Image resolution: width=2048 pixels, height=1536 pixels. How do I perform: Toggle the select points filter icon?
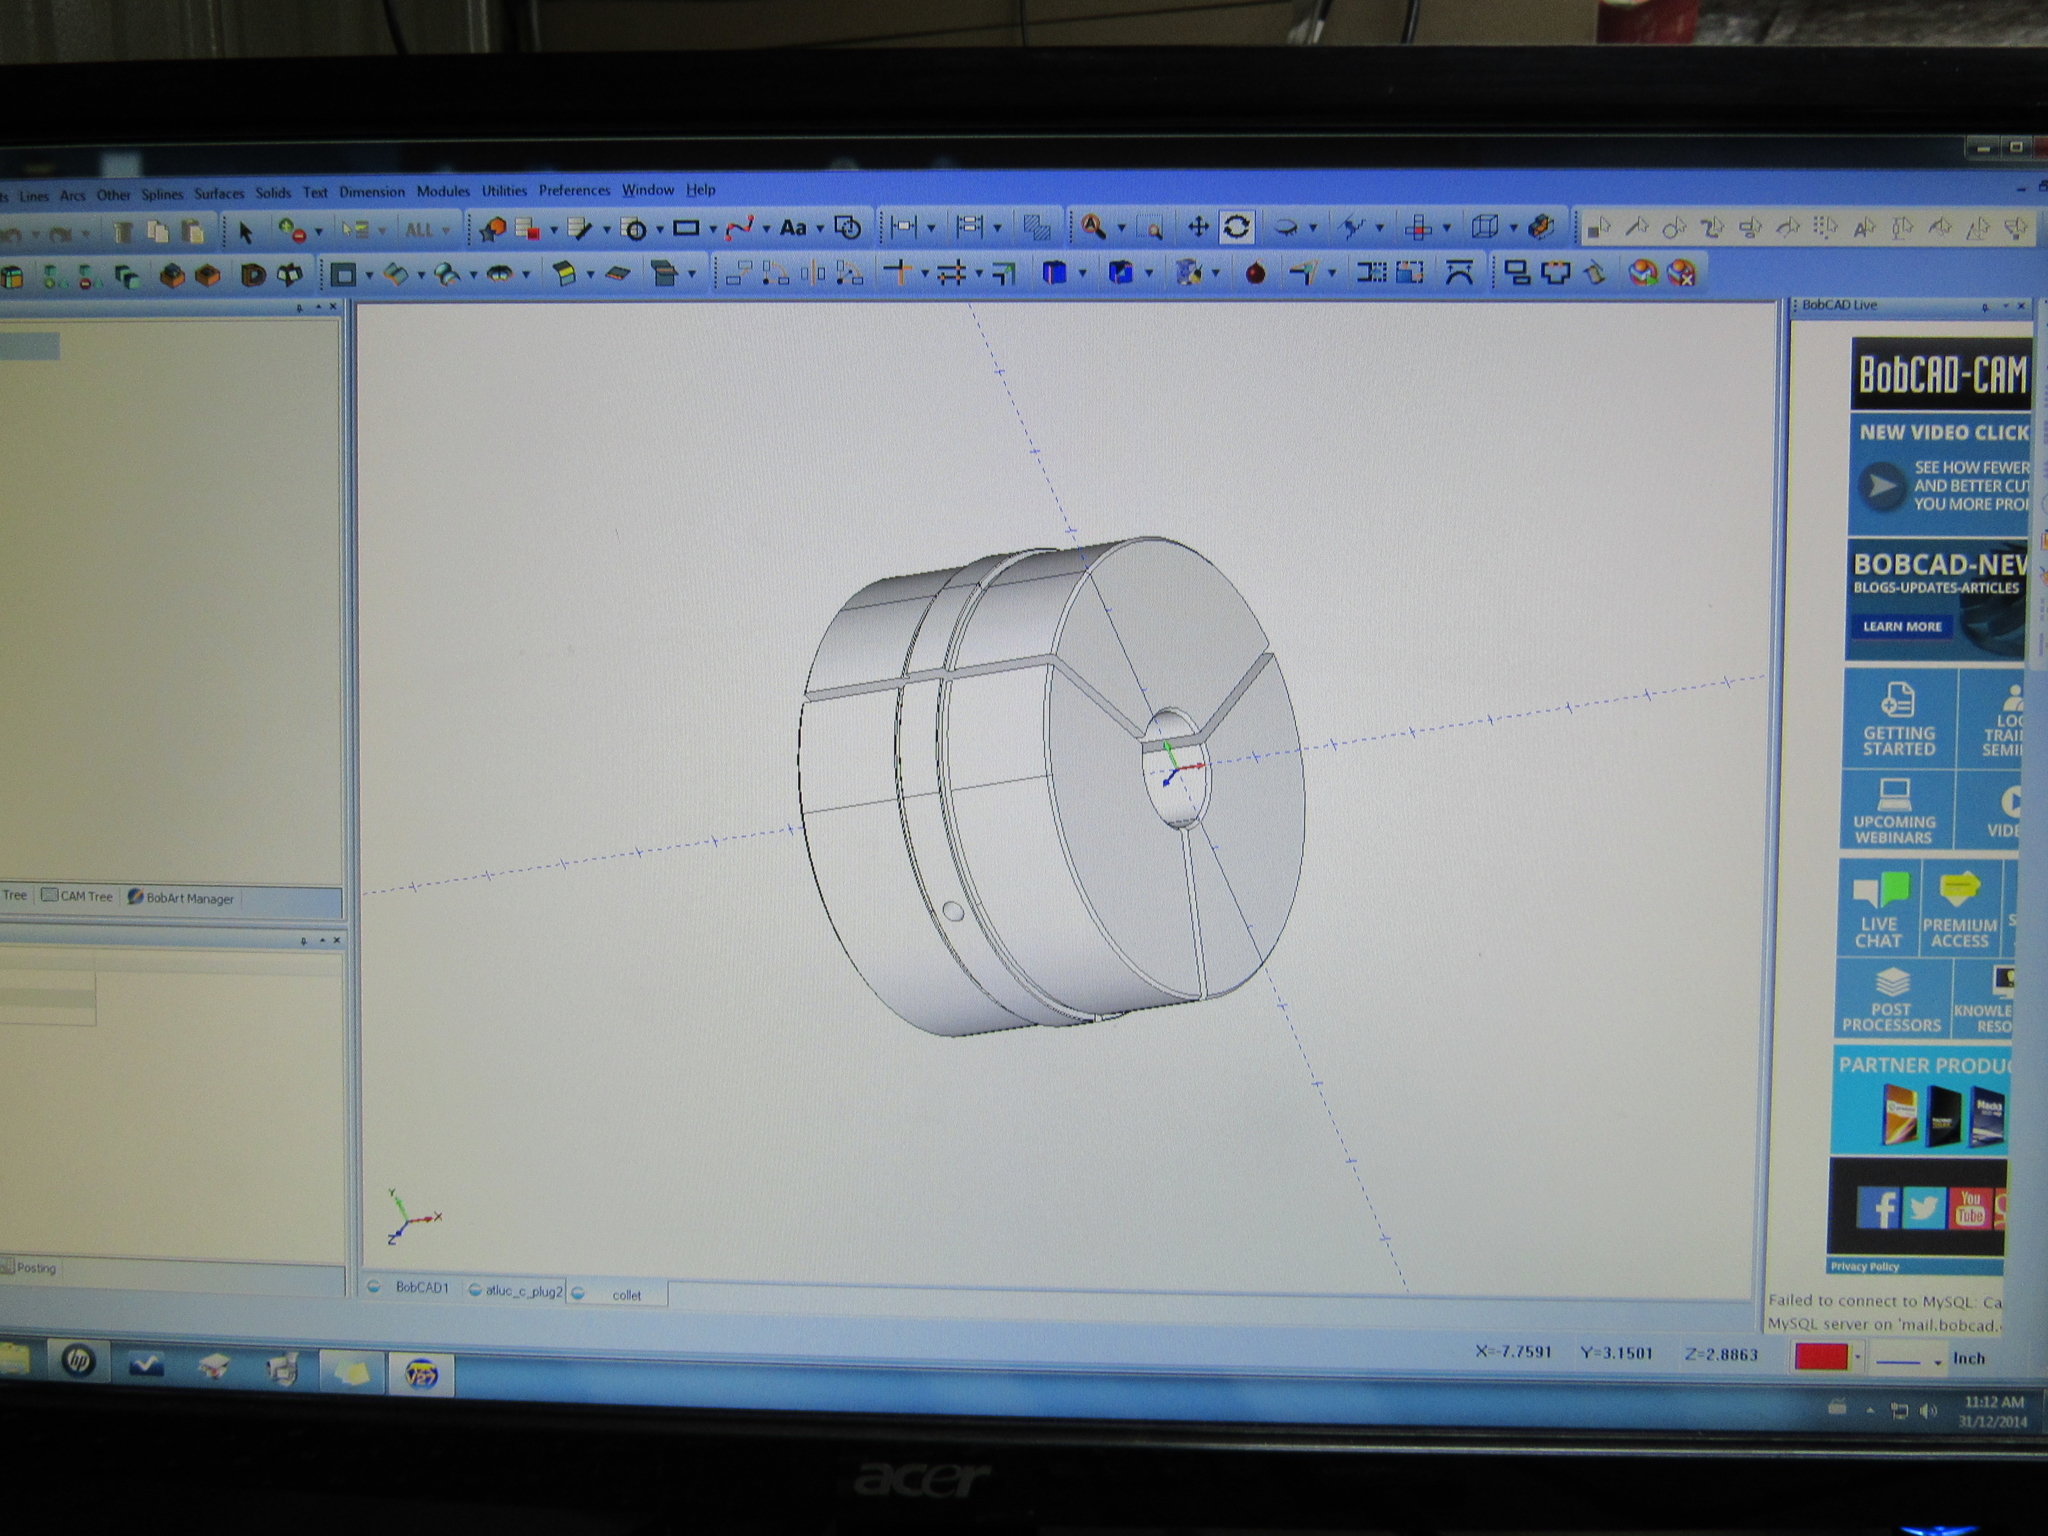tap(1599, 229)
